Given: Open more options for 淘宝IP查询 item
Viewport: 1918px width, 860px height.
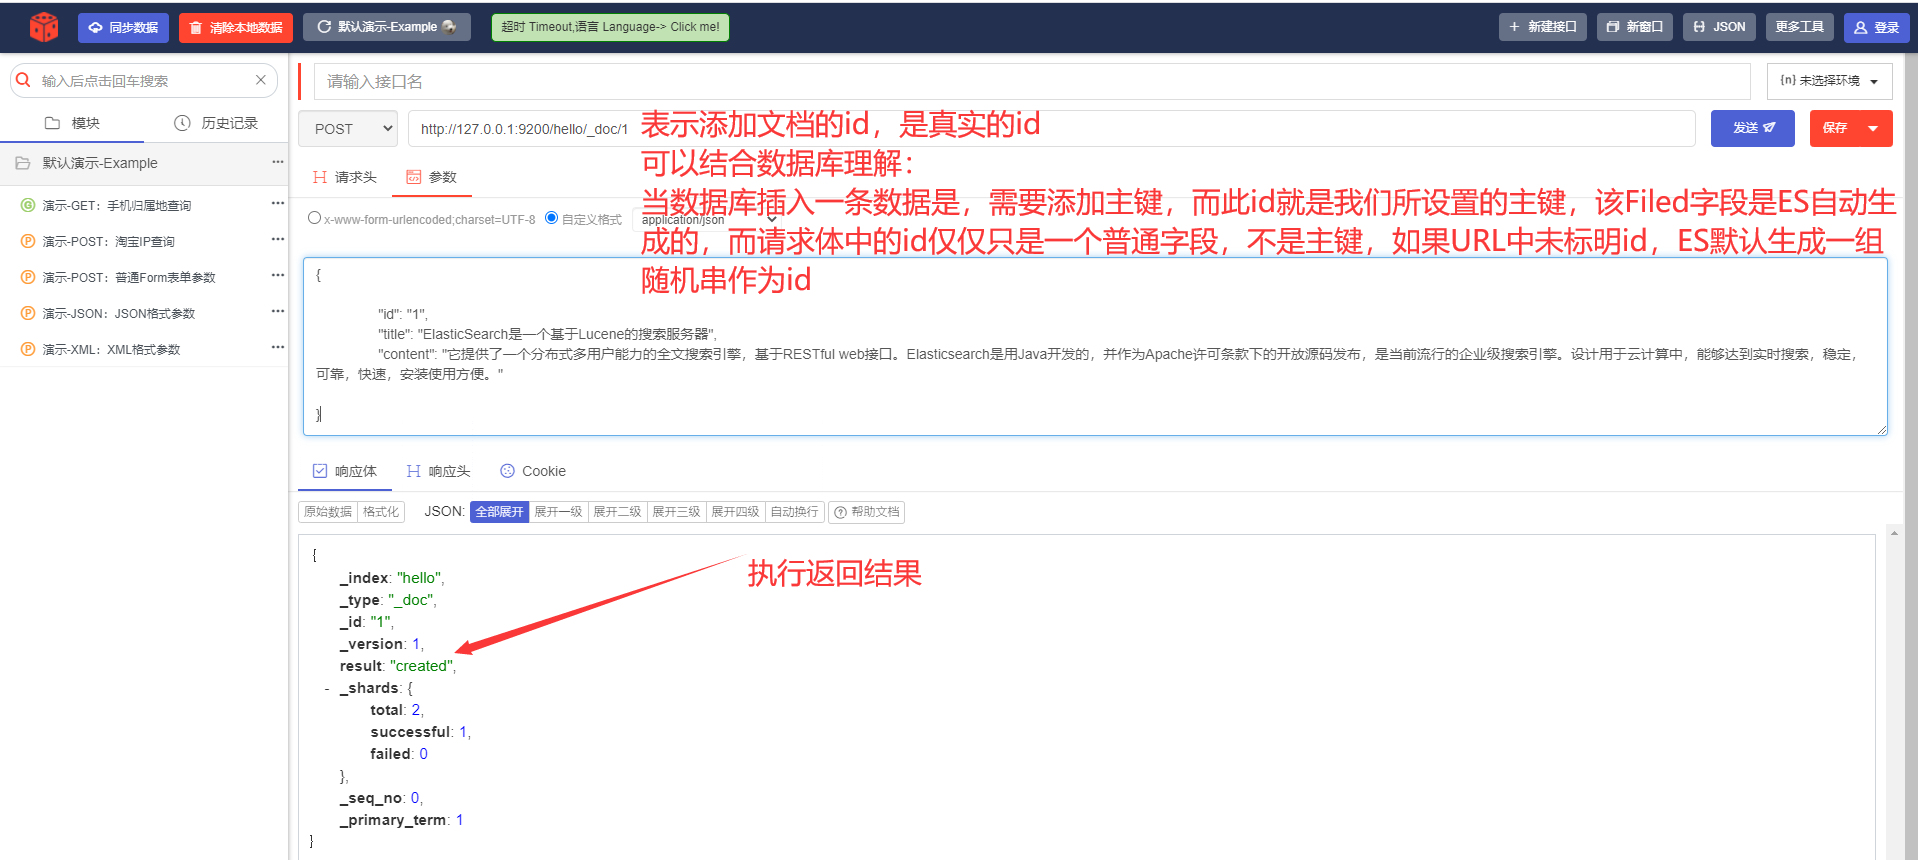Looking at the screenshot, I should [278, 239].
